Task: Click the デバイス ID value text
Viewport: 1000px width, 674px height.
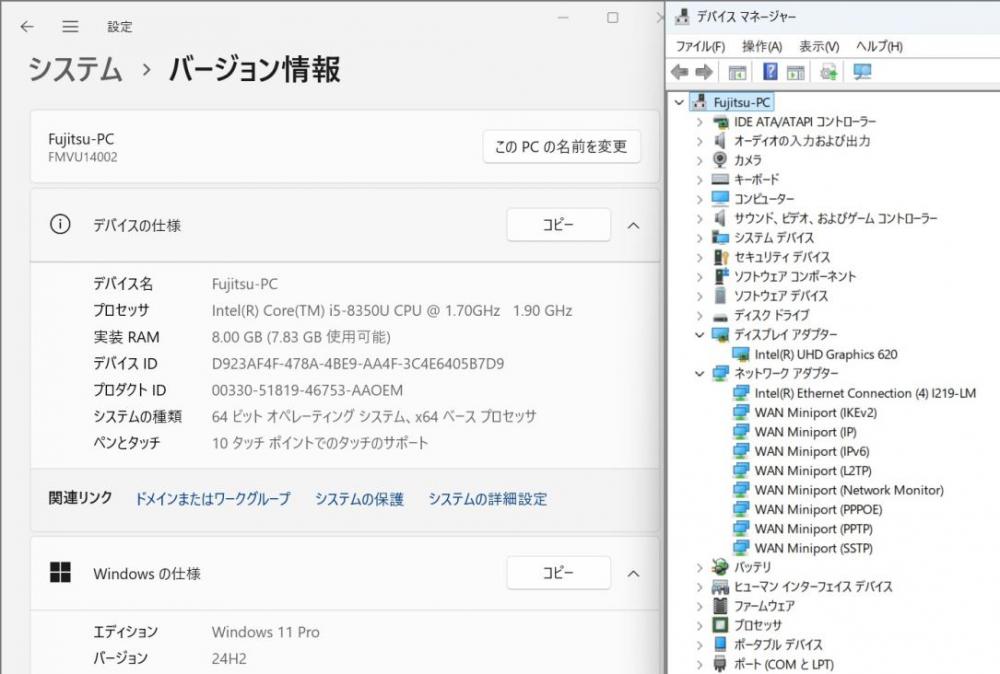Action: (x=358, y=363)
